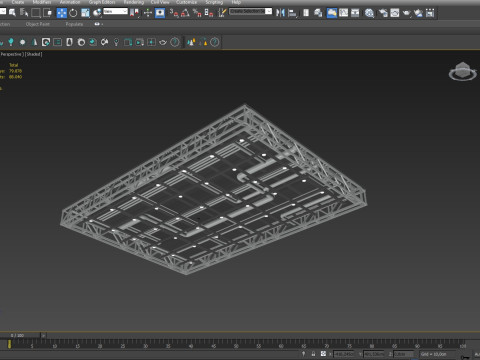Select the Select and Move tool
Screen dimensions: 480x360
(62, 13)
